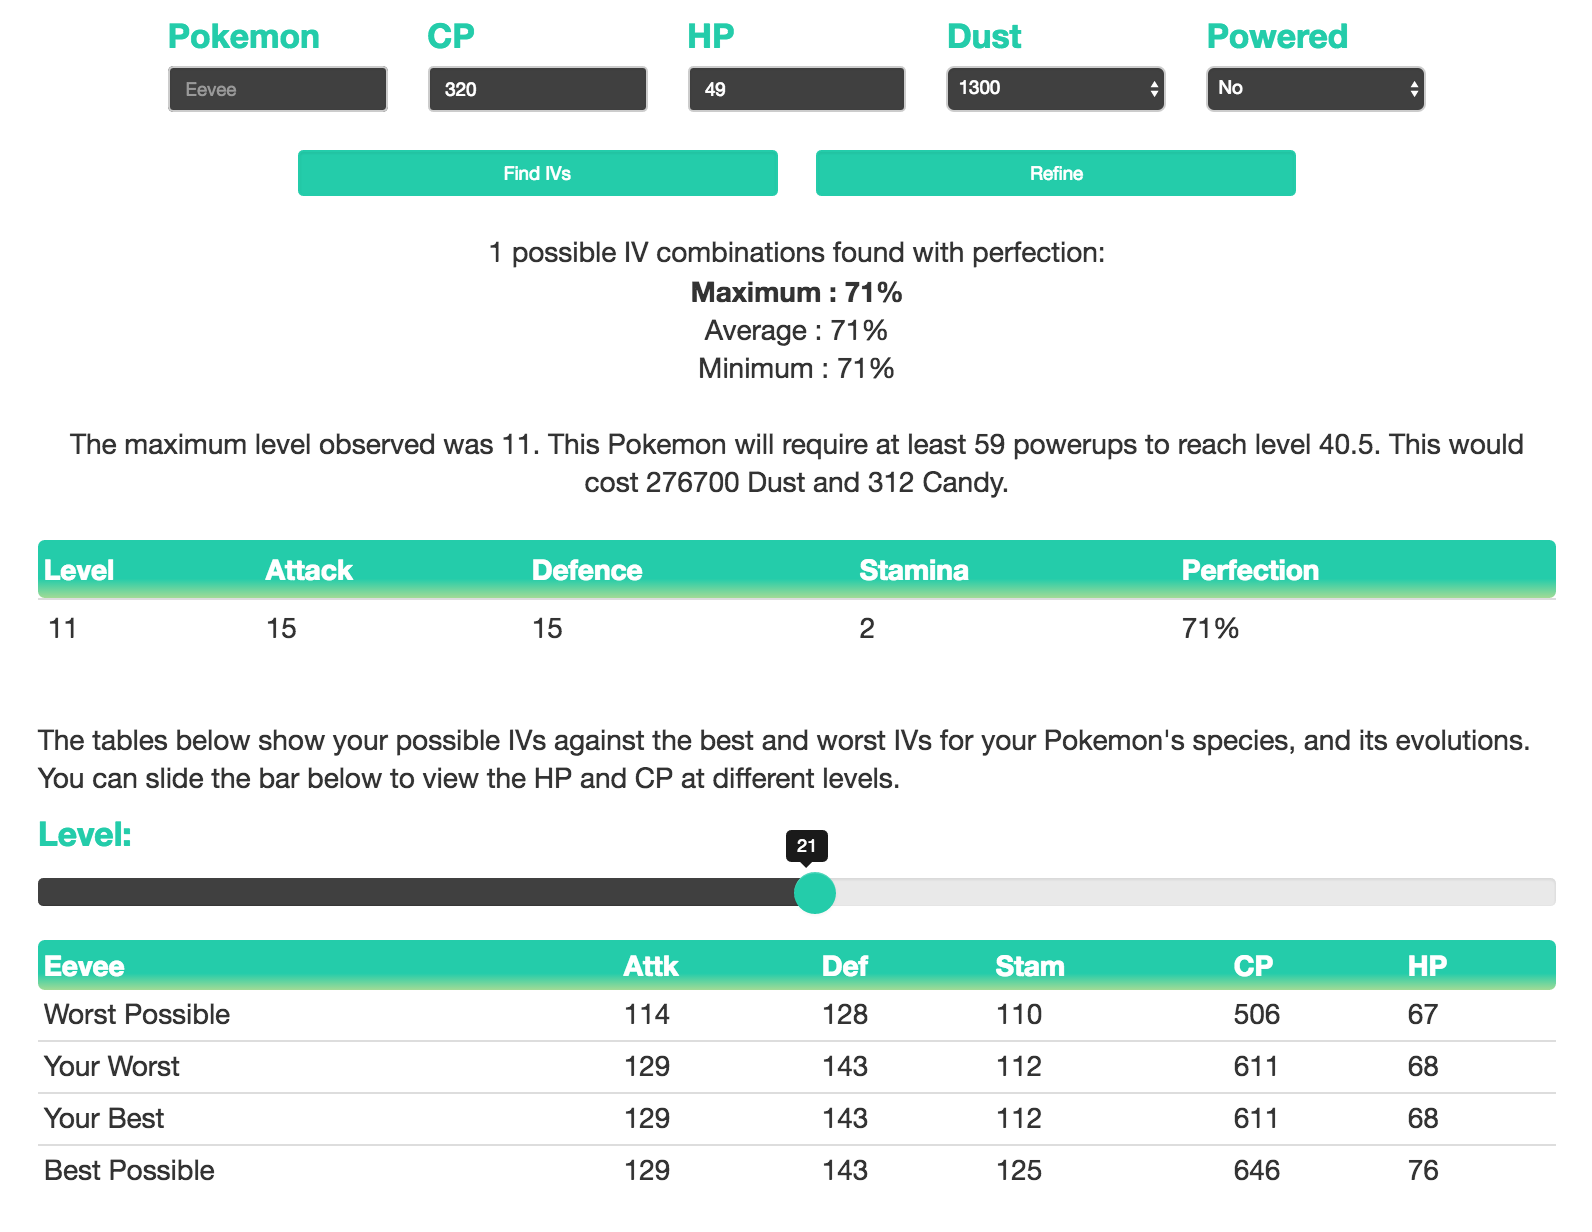Focus the CP input field
This screenshot has height=1232, width=1592.
pos(537,89)
